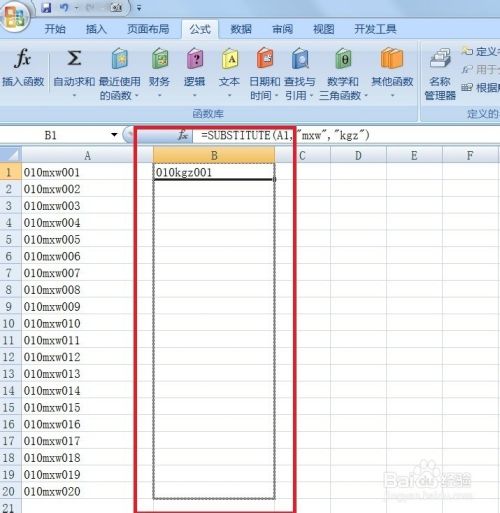Click the Undo icon in quick access toolbar
Image resolution: width=500 pixels, height=513 pixels.
point(63,8)
